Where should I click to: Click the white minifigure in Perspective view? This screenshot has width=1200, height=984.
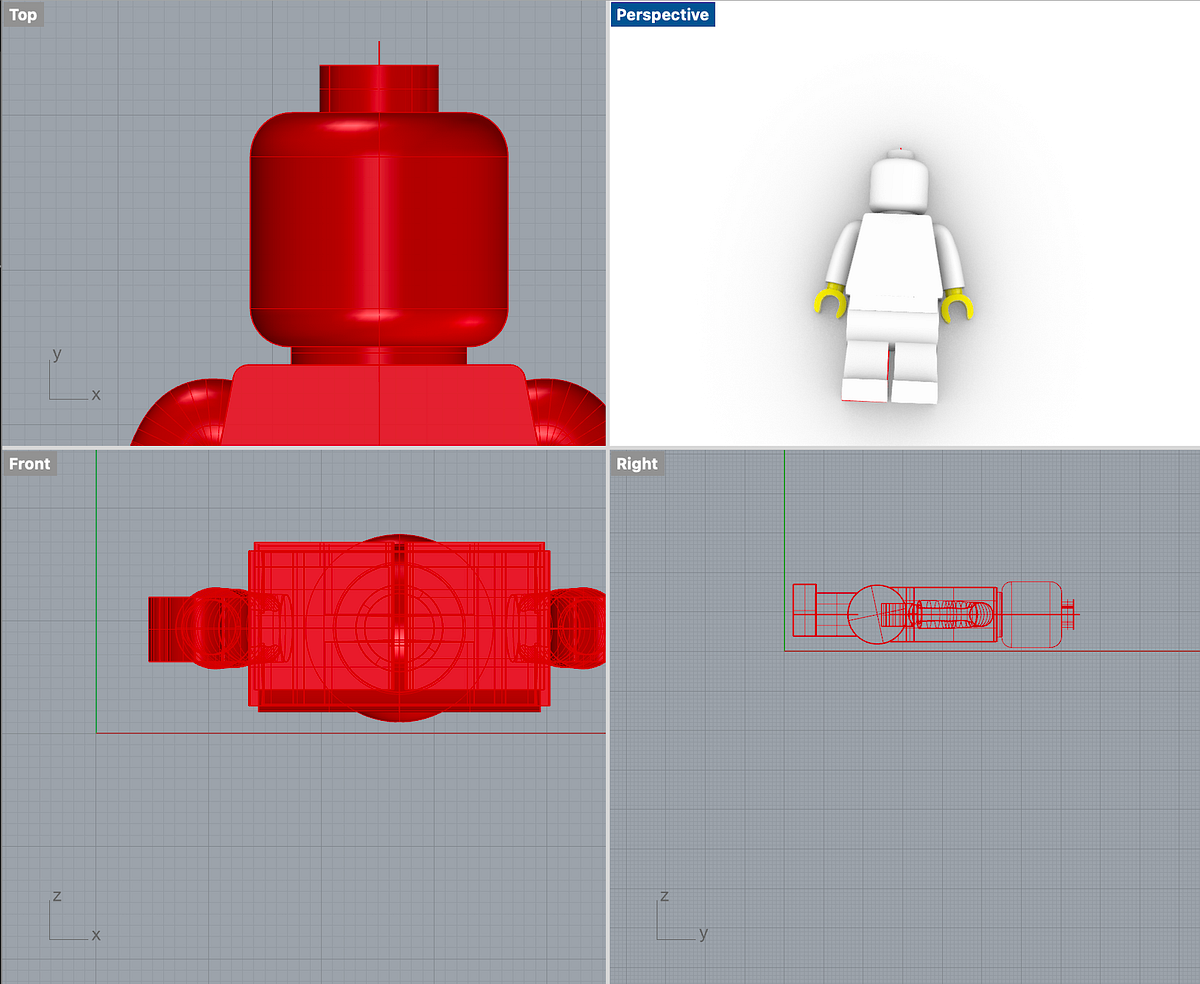[892, 278]
